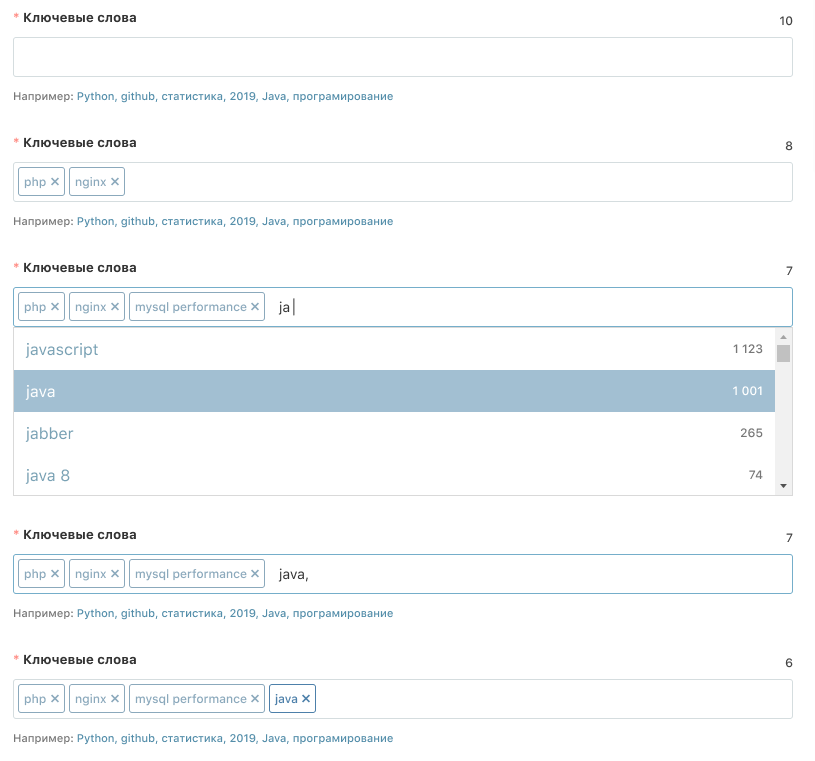The image size is (815, 761).
Task: Remove nginx from the two-tag keywords field
Action: tap(115, 182)
